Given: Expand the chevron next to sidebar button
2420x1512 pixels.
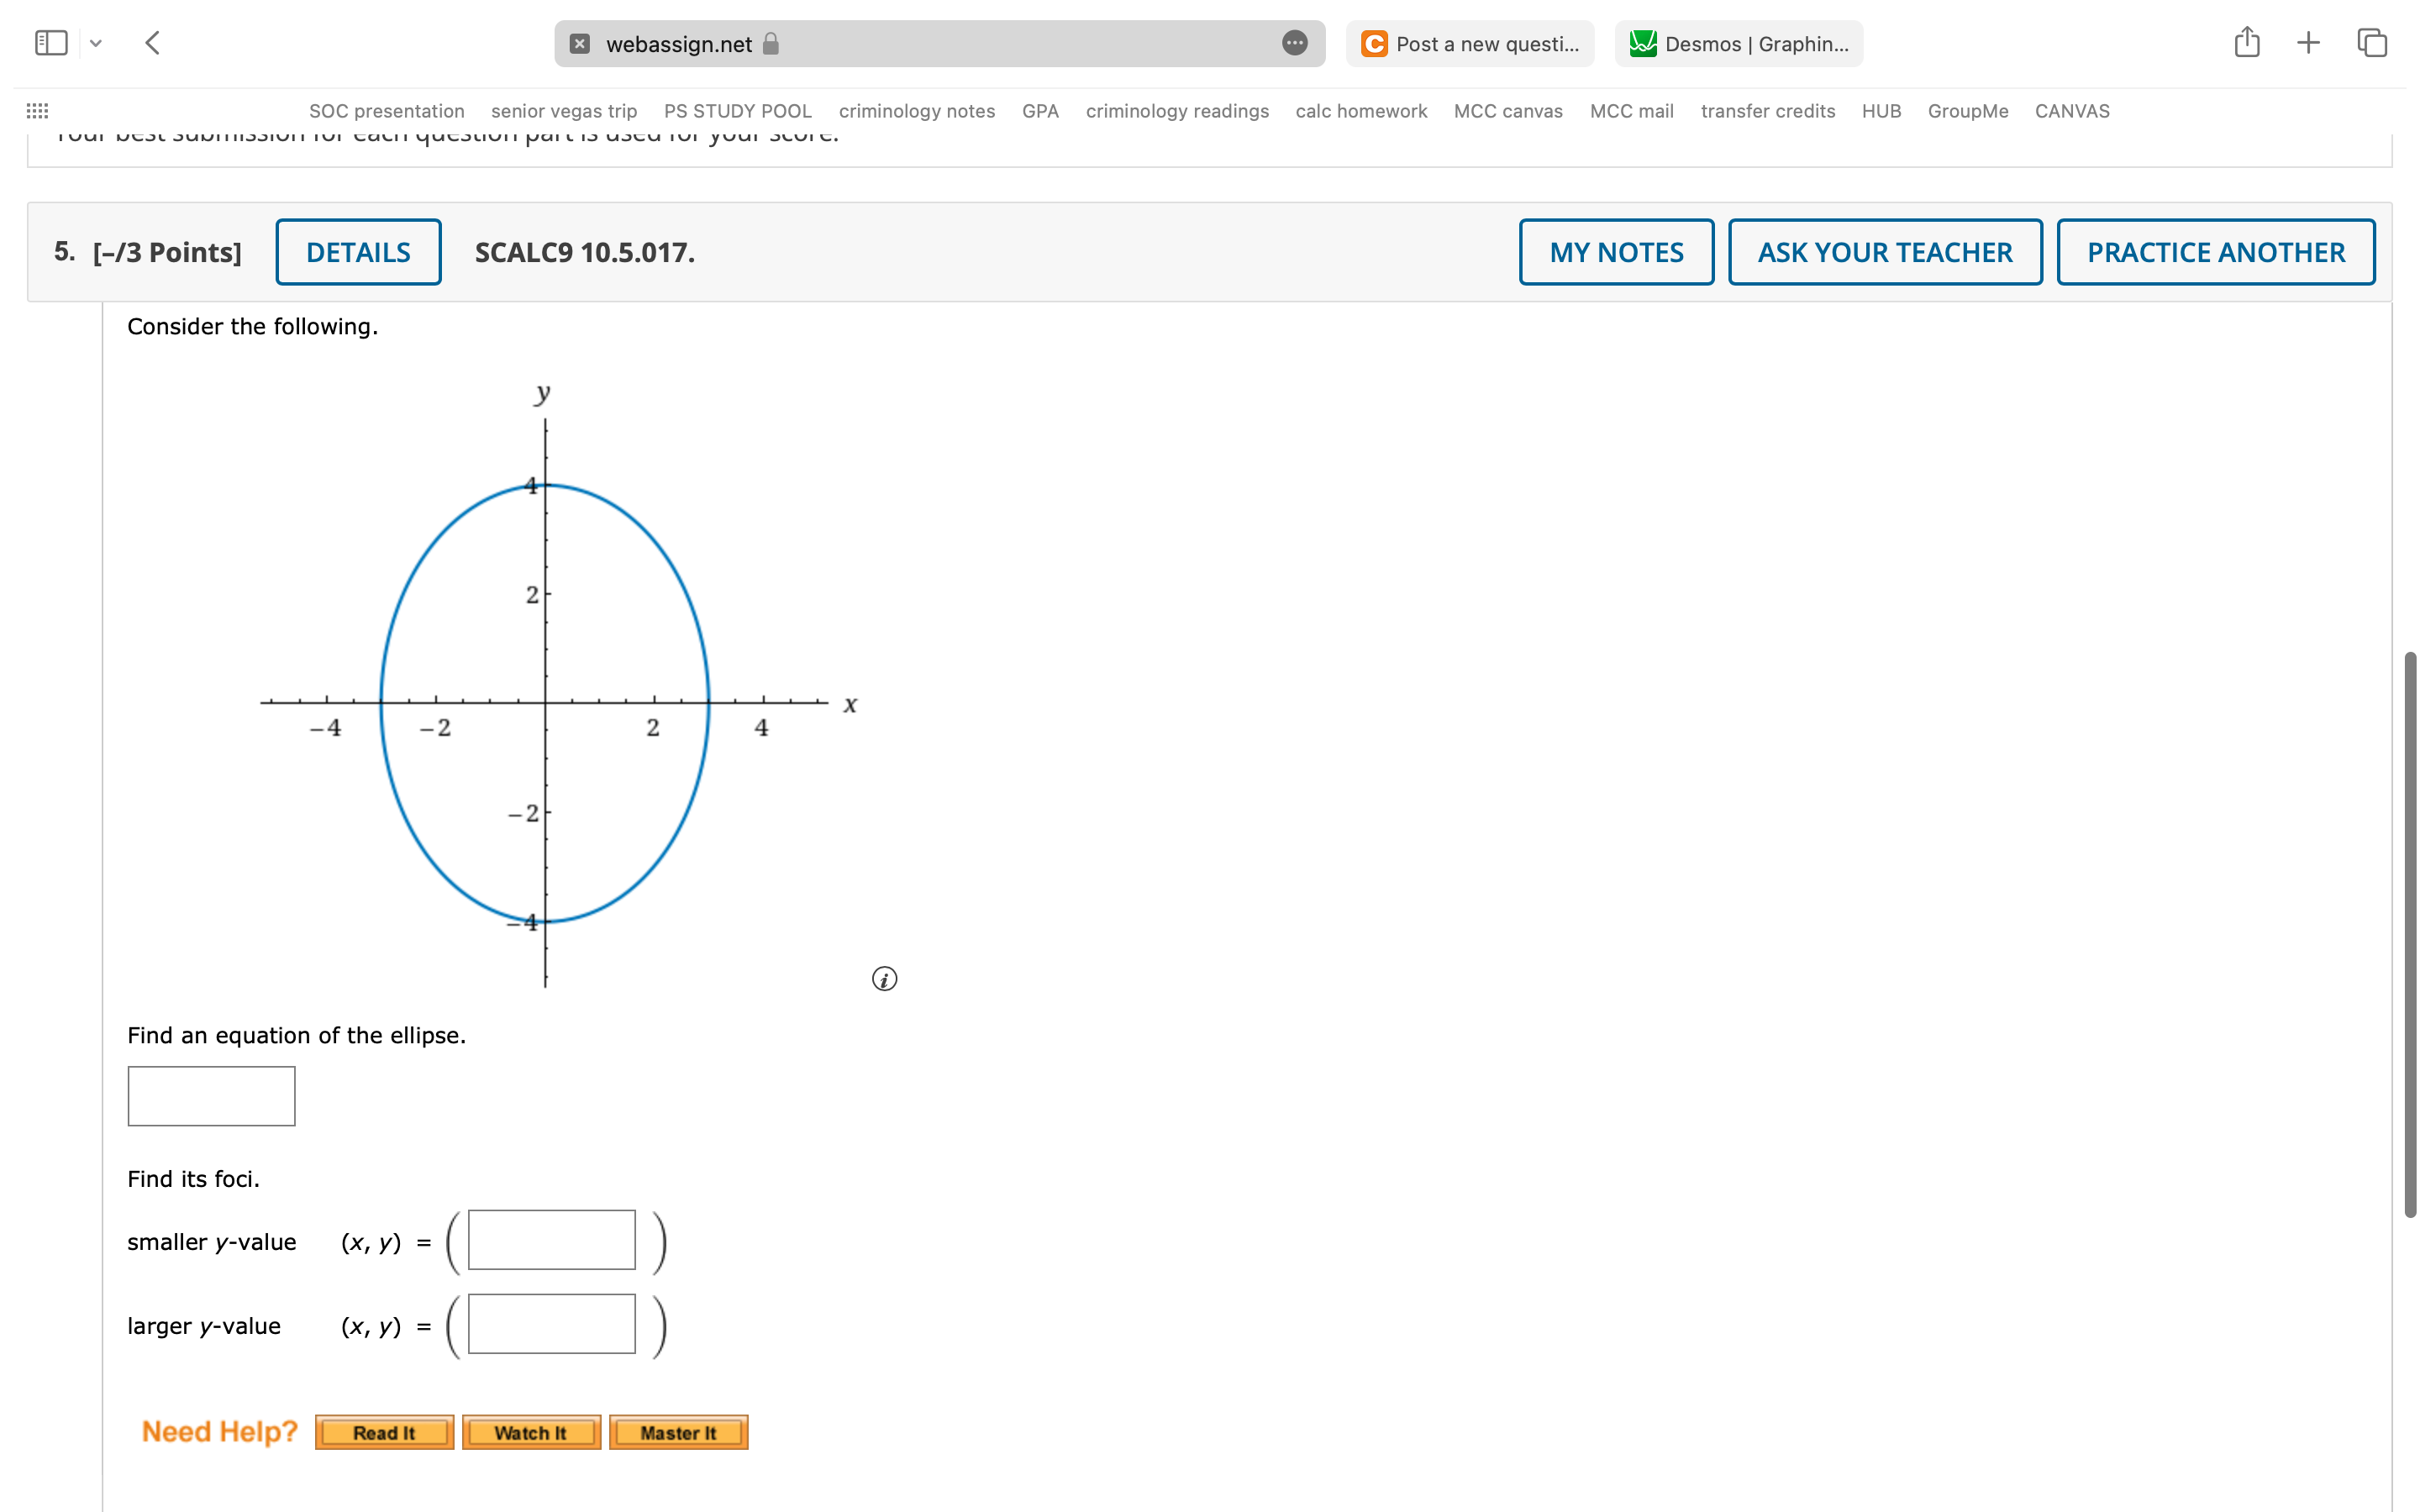Looking at the screenshot, I should (97, 43).
